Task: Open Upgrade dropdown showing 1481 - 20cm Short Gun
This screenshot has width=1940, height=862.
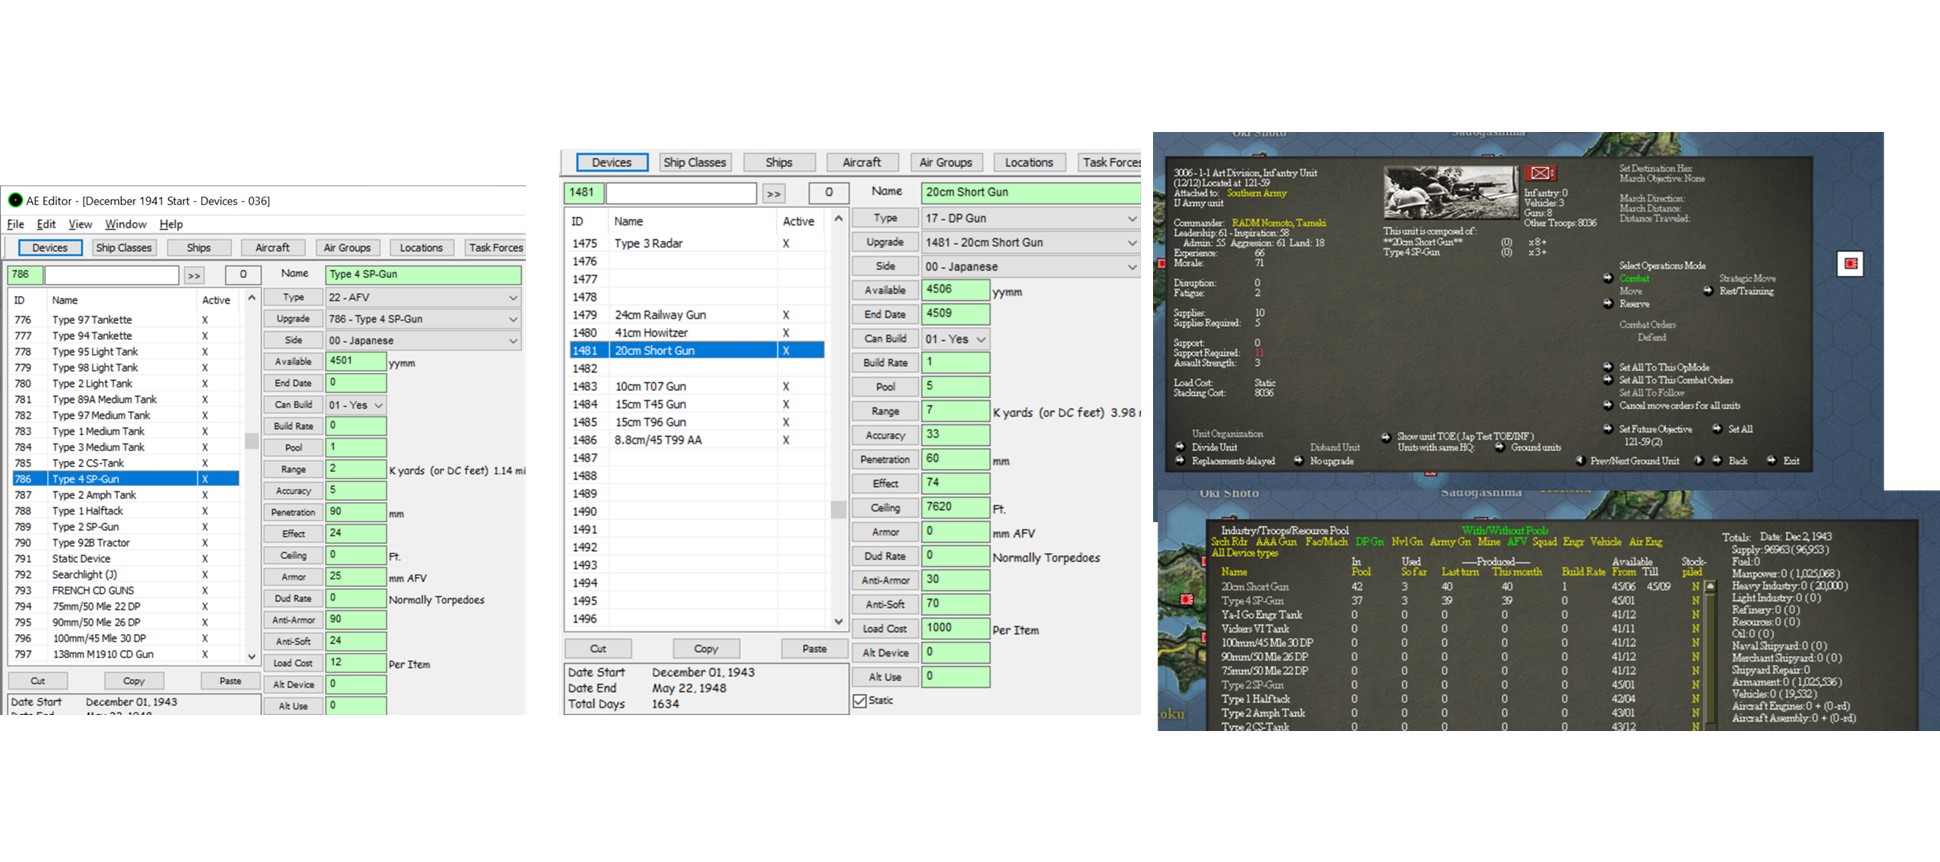Action: pyautogui.click(x=1031, y=242)
